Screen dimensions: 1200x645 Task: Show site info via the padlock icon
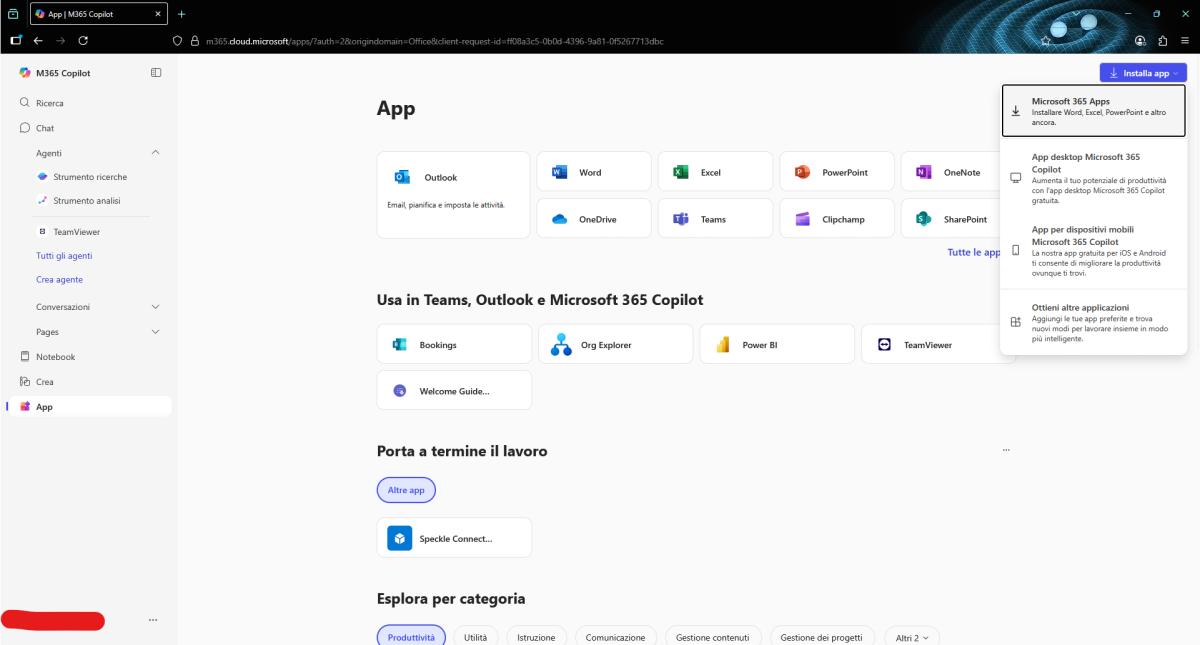tap(195, 41)
